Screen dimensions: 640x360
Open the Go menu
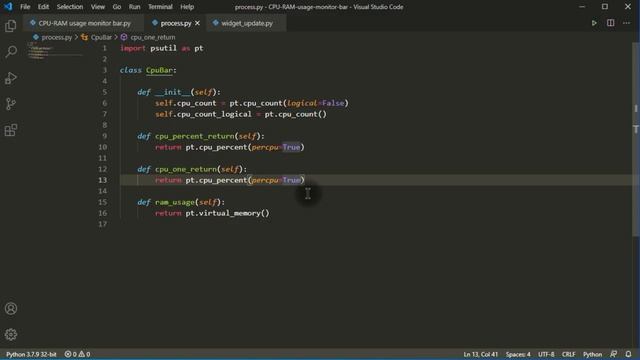click(117, 7)
